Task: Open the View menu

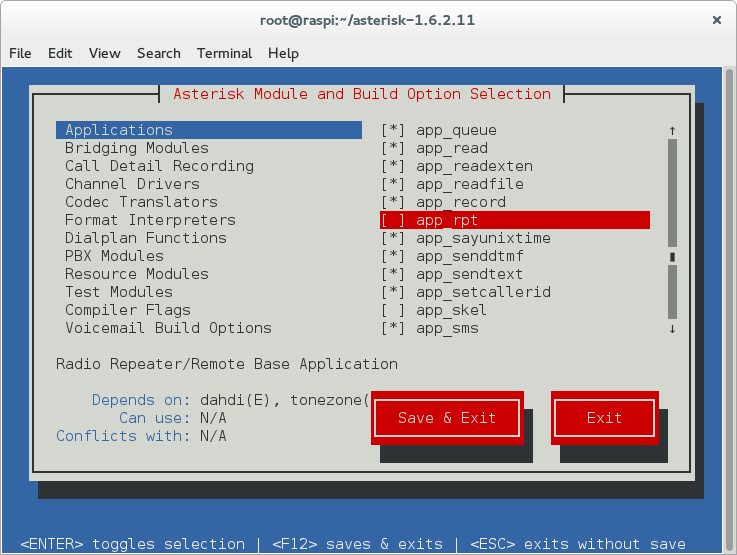Action: (x=105, y=53)
